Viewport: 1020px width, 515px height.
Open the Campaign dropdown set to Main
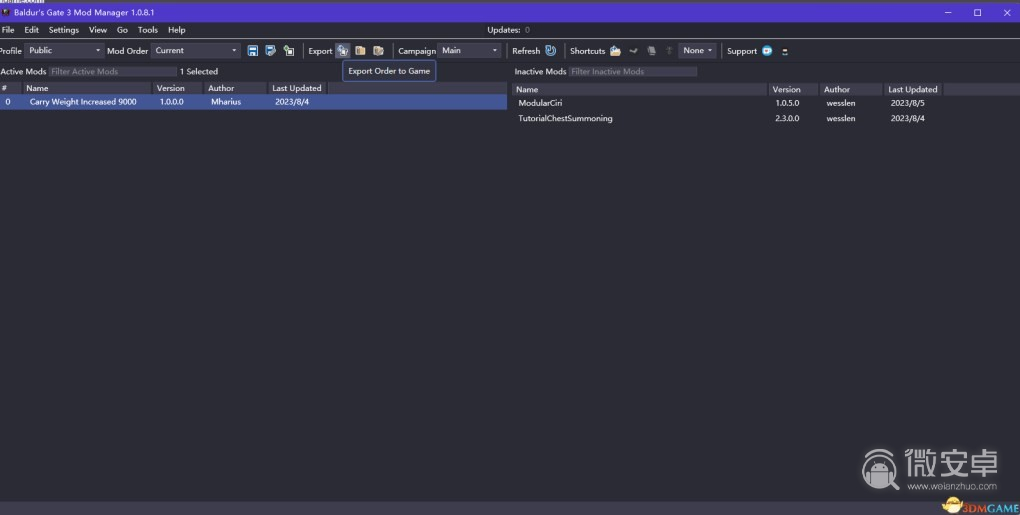[x=469, y=51]
